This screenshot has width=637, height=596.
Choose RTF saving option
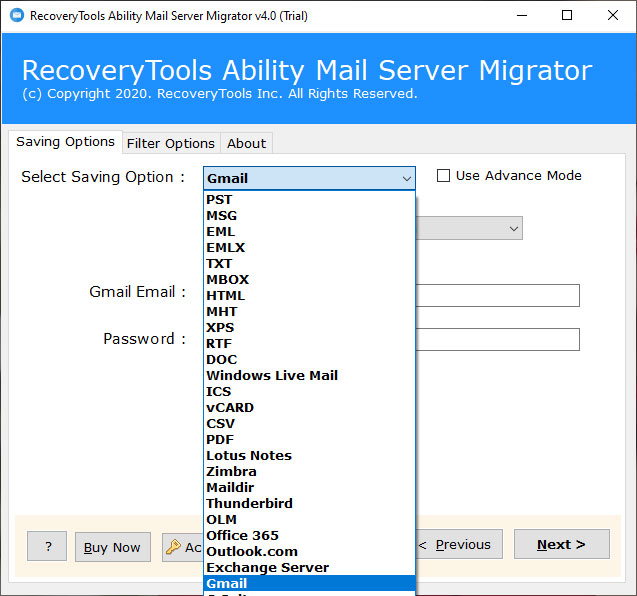[309, 343]
